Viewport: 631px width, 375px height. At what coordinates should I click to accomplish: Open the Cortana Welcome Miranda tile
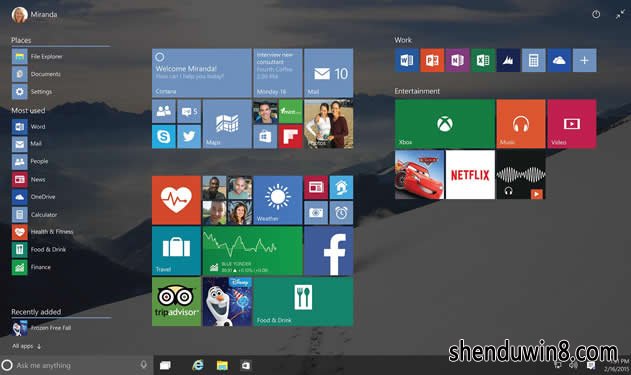coord(202,73)
